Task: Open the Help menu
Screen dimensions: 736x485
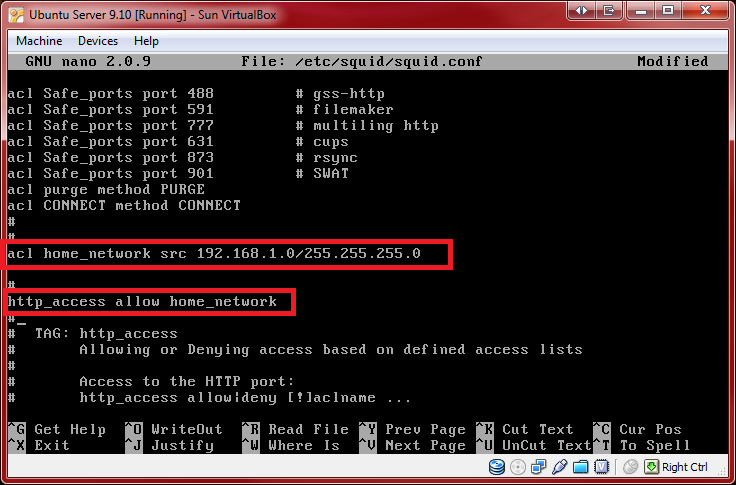Action: 146,41
